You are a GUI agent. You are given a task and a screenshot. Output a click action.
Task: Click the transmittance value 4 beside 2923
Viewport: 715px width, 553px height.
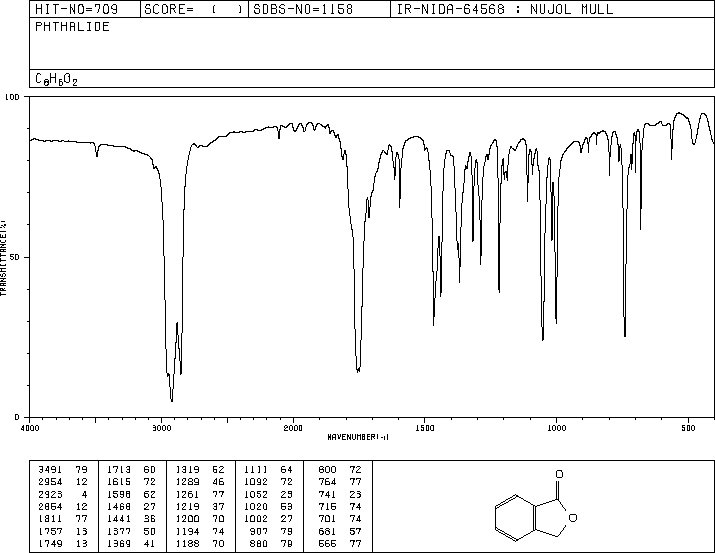pyautogui.click(x=84, y=494)
